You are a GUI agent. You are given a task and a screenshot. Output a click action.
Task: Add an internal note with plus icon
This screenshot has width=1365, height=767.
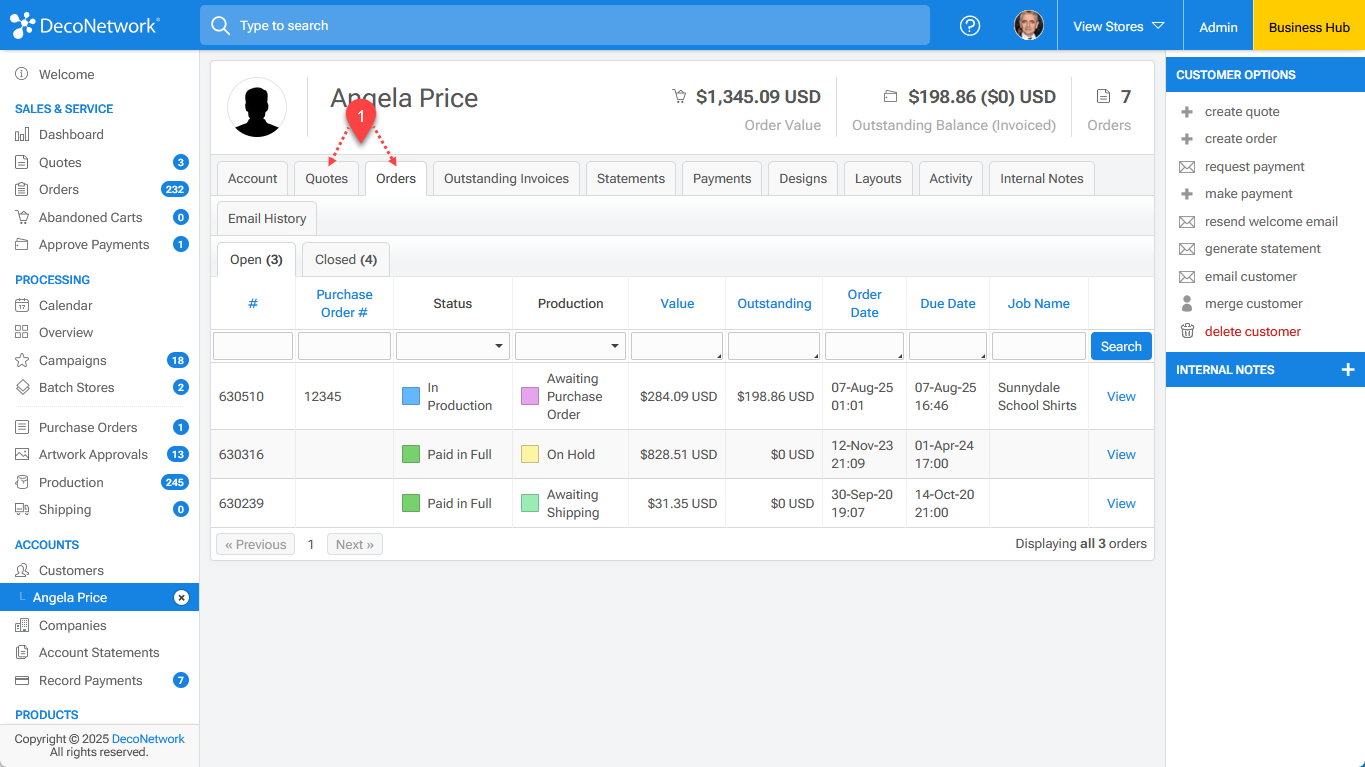[1348, 370]
